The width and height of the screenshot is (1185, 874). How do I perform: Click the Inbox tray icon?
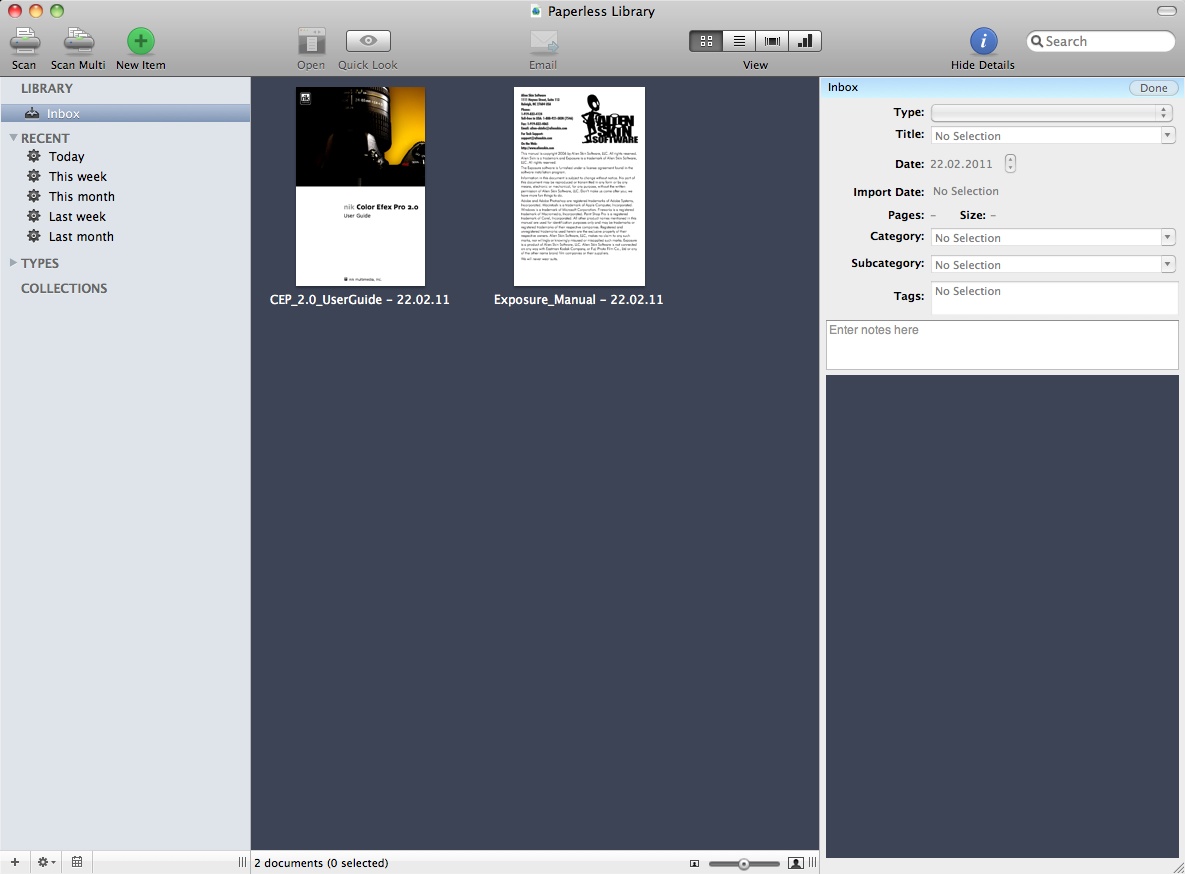click(32, 113)
